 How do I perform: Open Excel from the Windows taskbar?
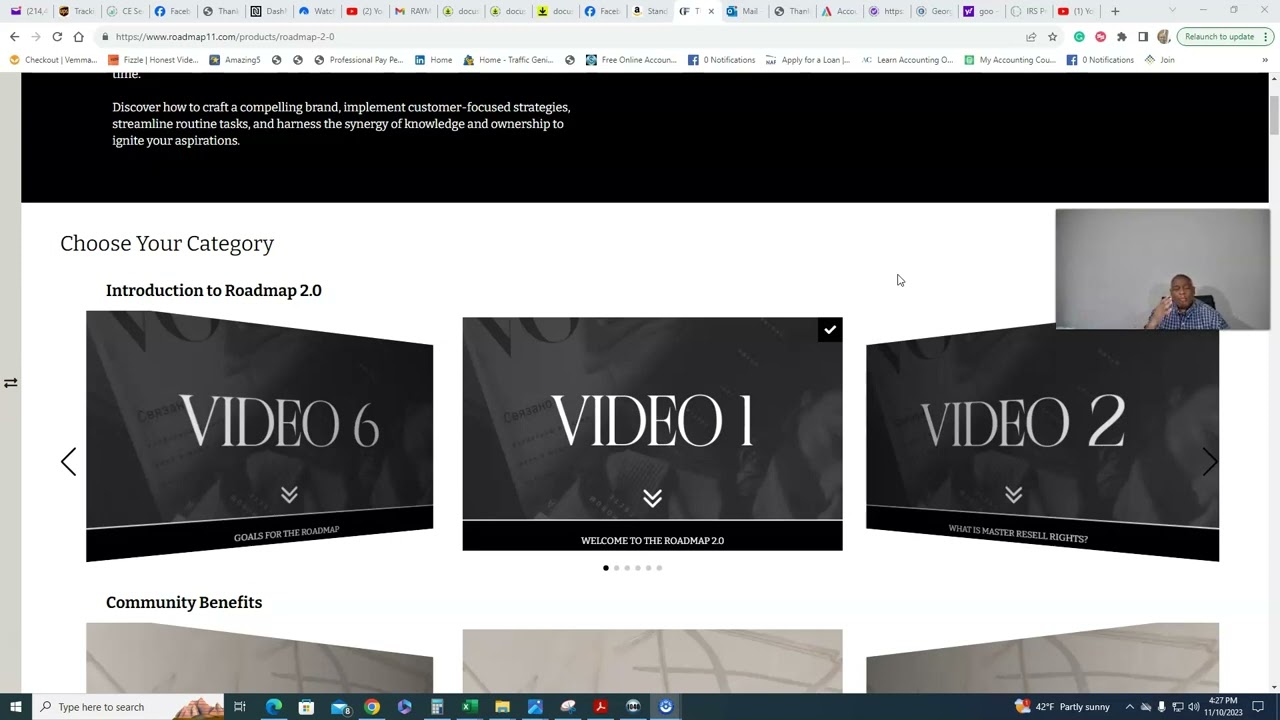click(469, 707)
